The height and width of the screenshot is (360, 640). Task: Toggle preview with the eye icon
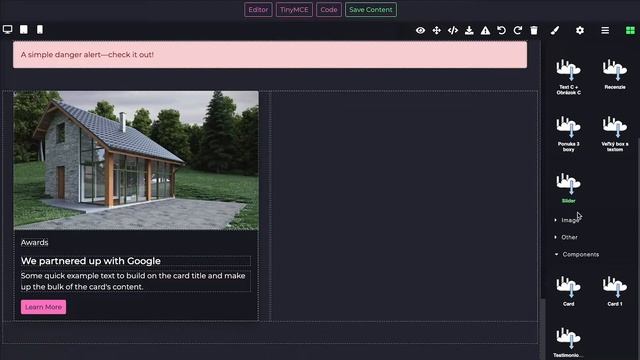[420, 30]
